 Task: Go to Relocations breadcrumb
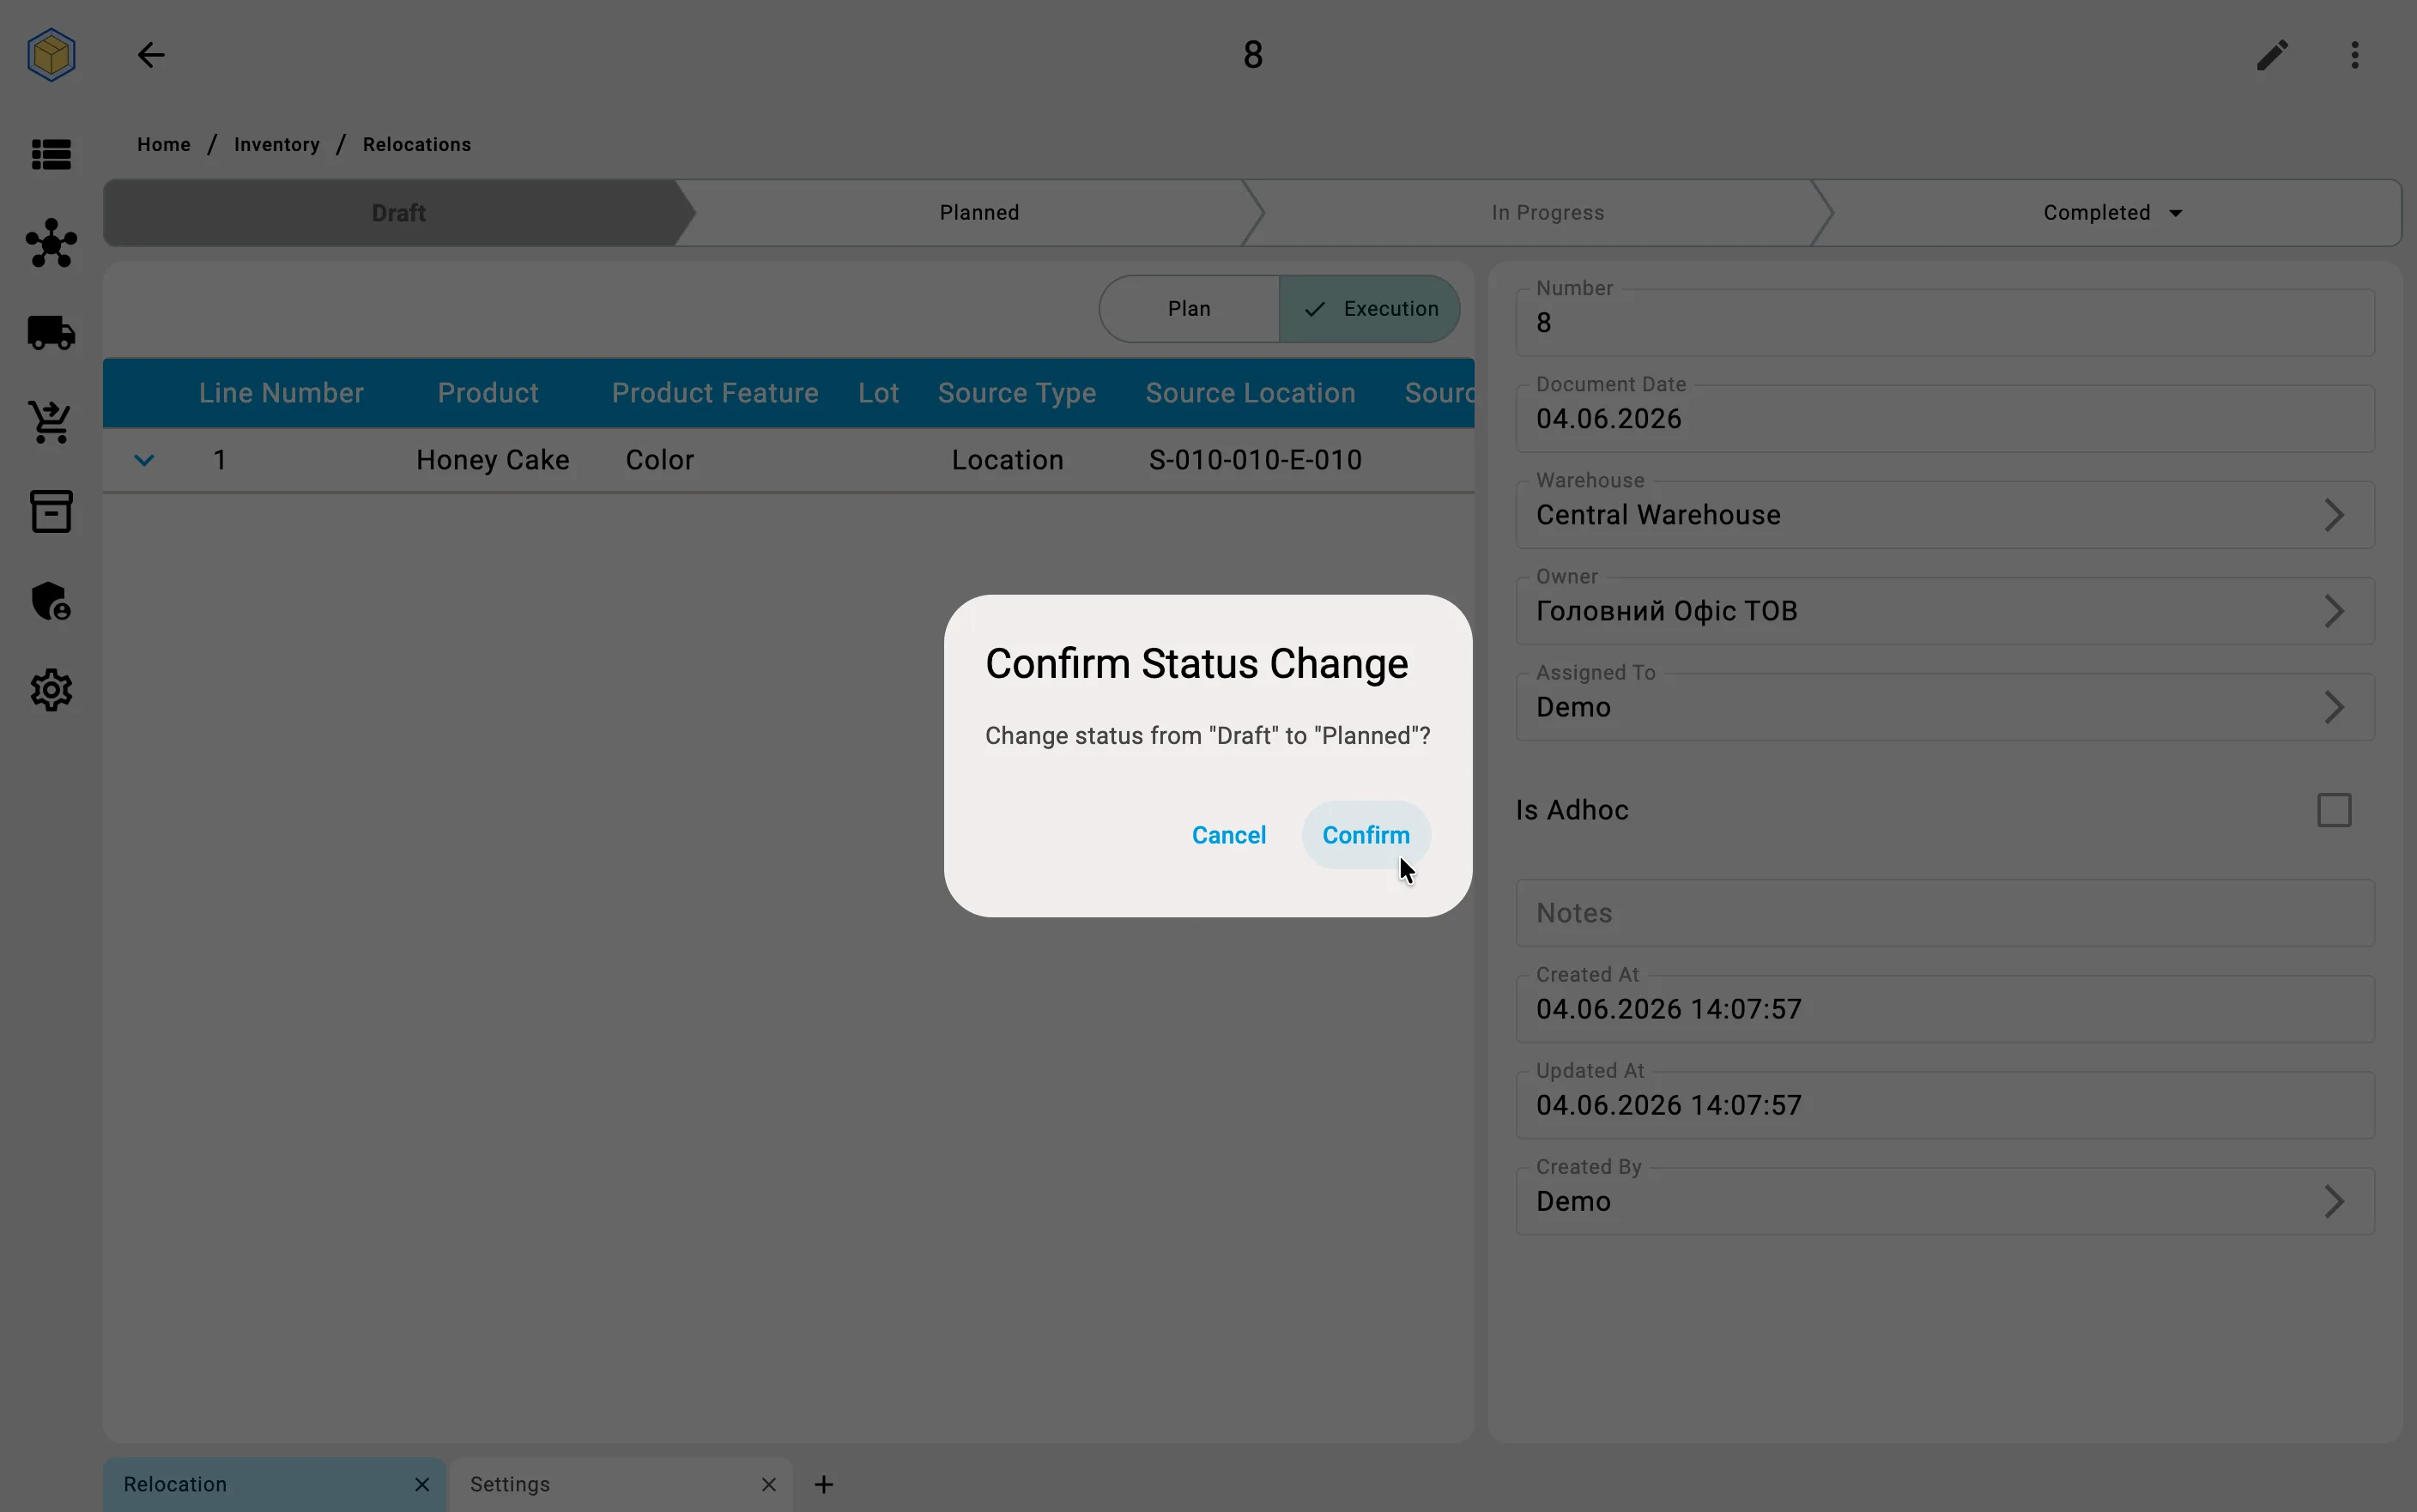[x=416, y=144]
